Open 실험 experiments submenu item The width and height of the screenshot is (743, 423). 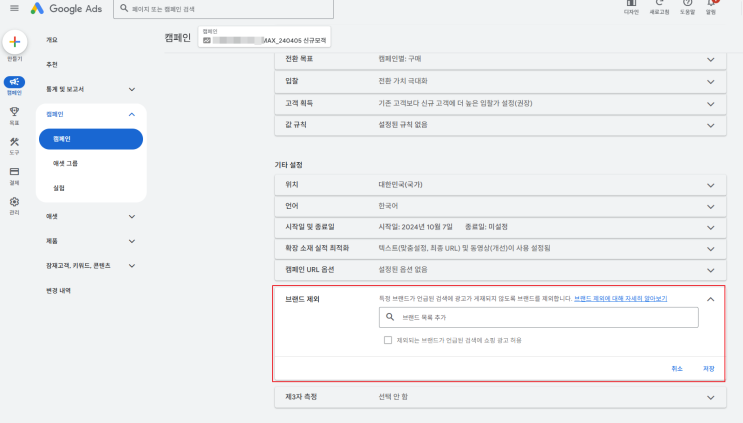tap(59, 188)
